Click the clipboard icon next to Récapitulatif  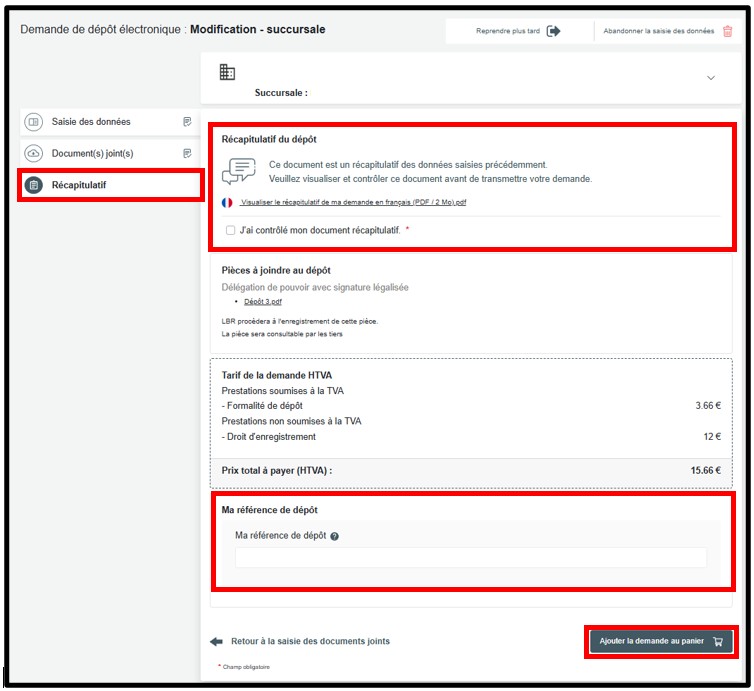34,185
